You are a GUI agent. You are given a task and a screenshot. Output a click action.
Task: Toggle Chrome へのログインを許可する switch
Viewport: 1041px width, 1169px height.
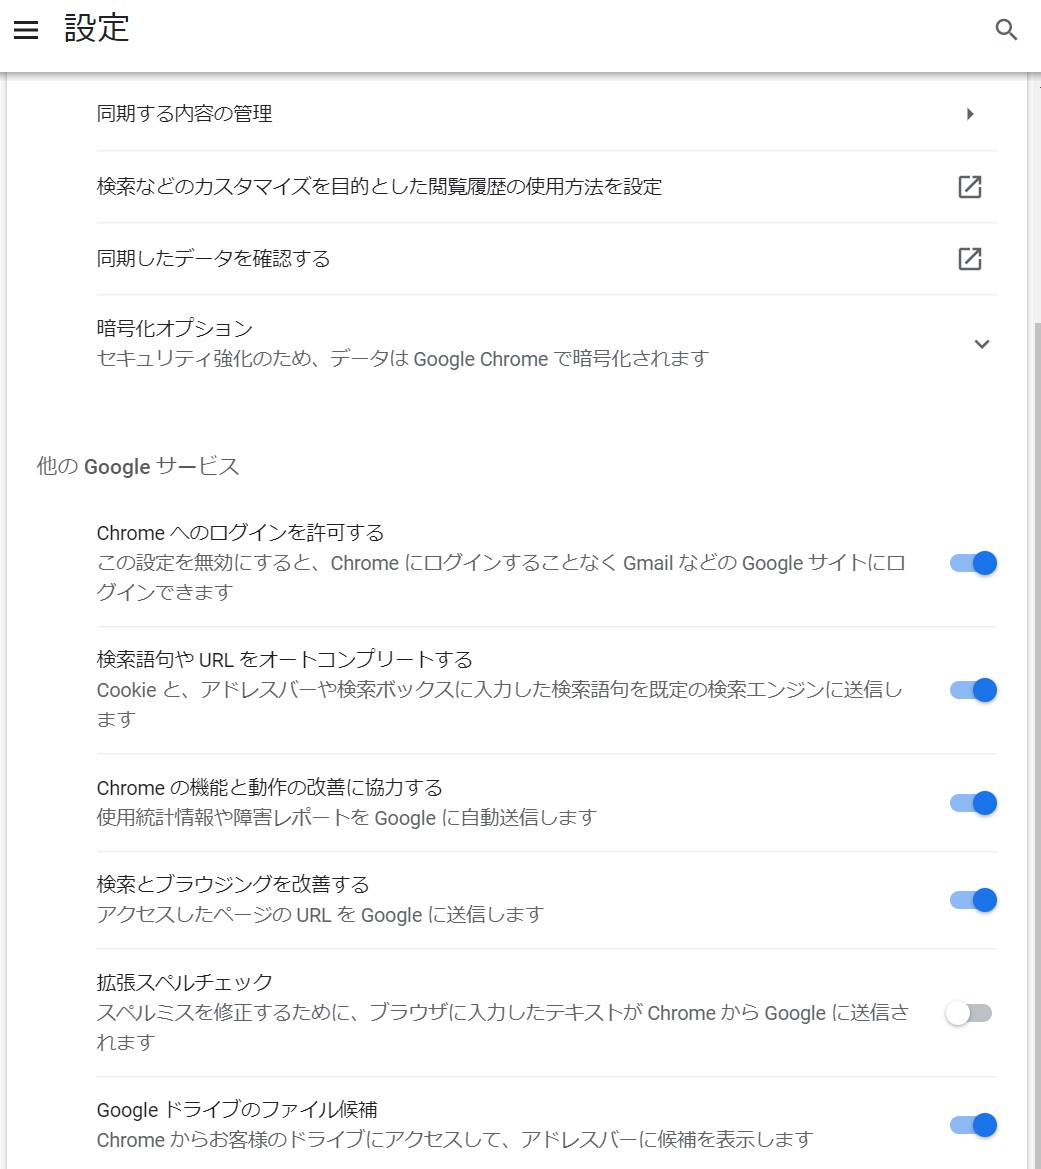pyautogui.click(x=973, y=563)
